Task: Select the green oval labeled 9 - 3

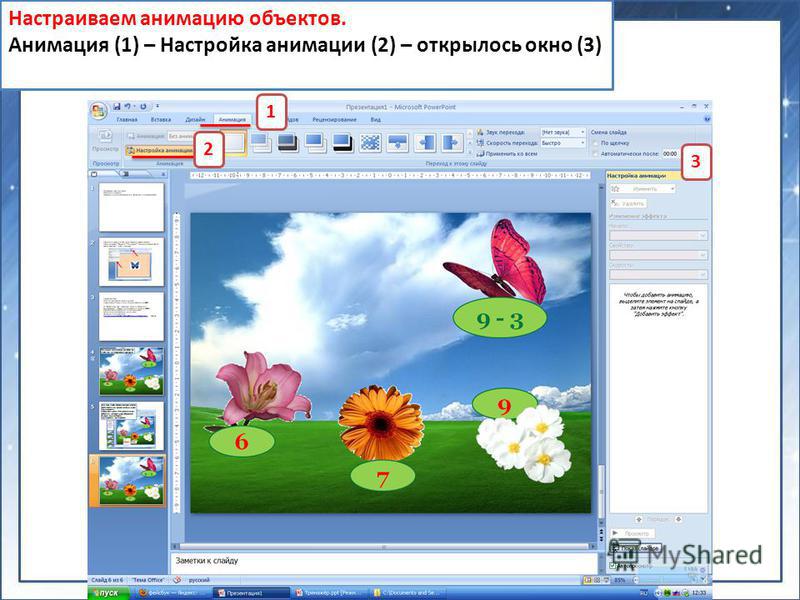Action: pyautogui.click(x=499, y=319)
